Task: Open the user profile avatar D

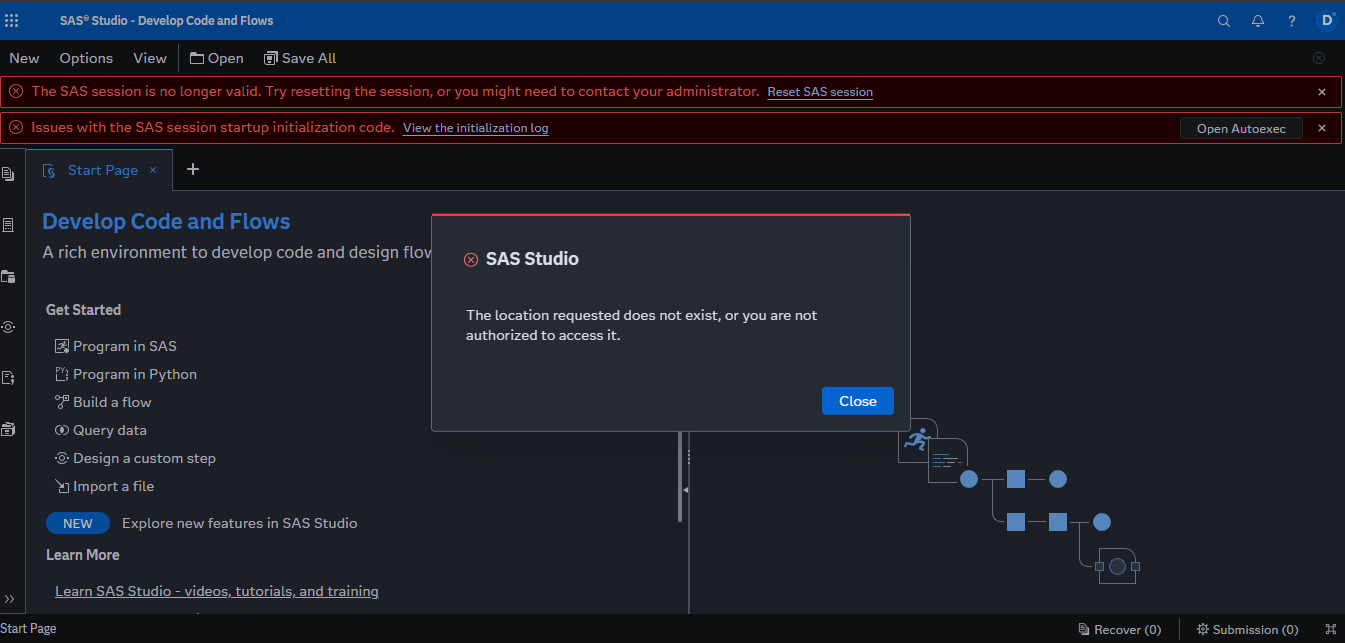Action: 1326,20
